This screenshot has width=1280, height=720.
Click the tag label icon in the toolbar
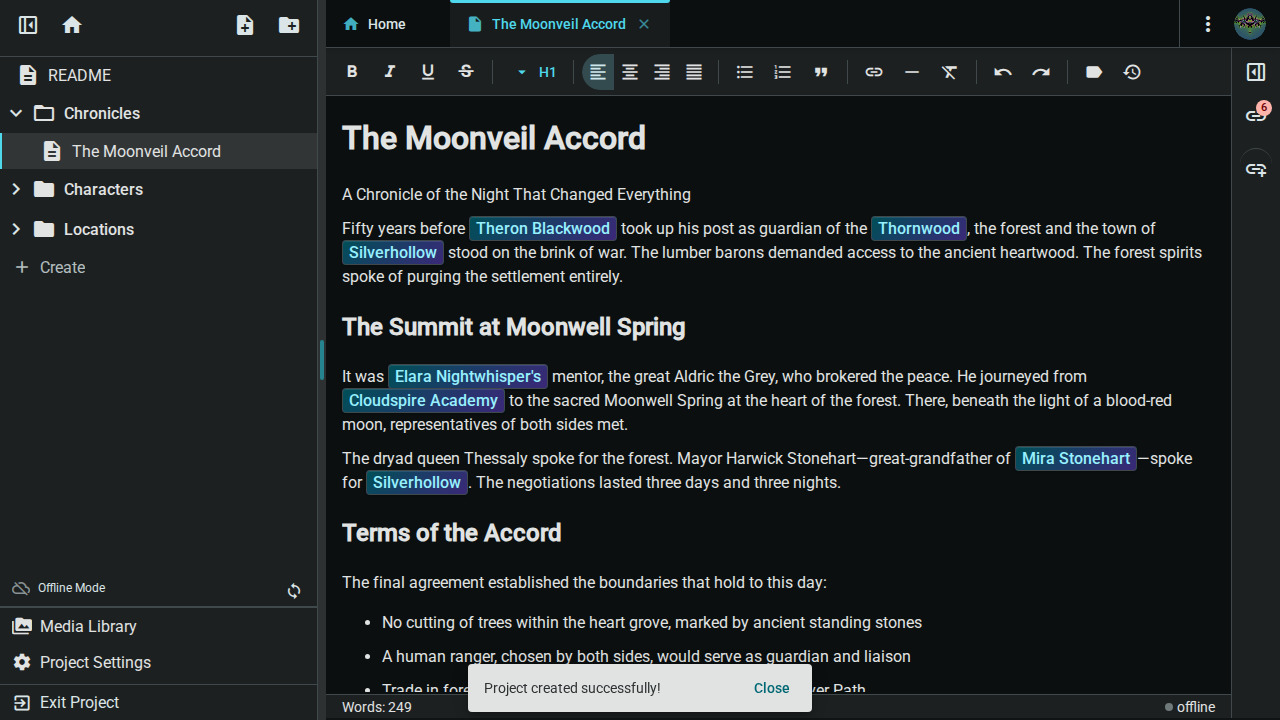pyautogui.click(x=1093, y=71)
